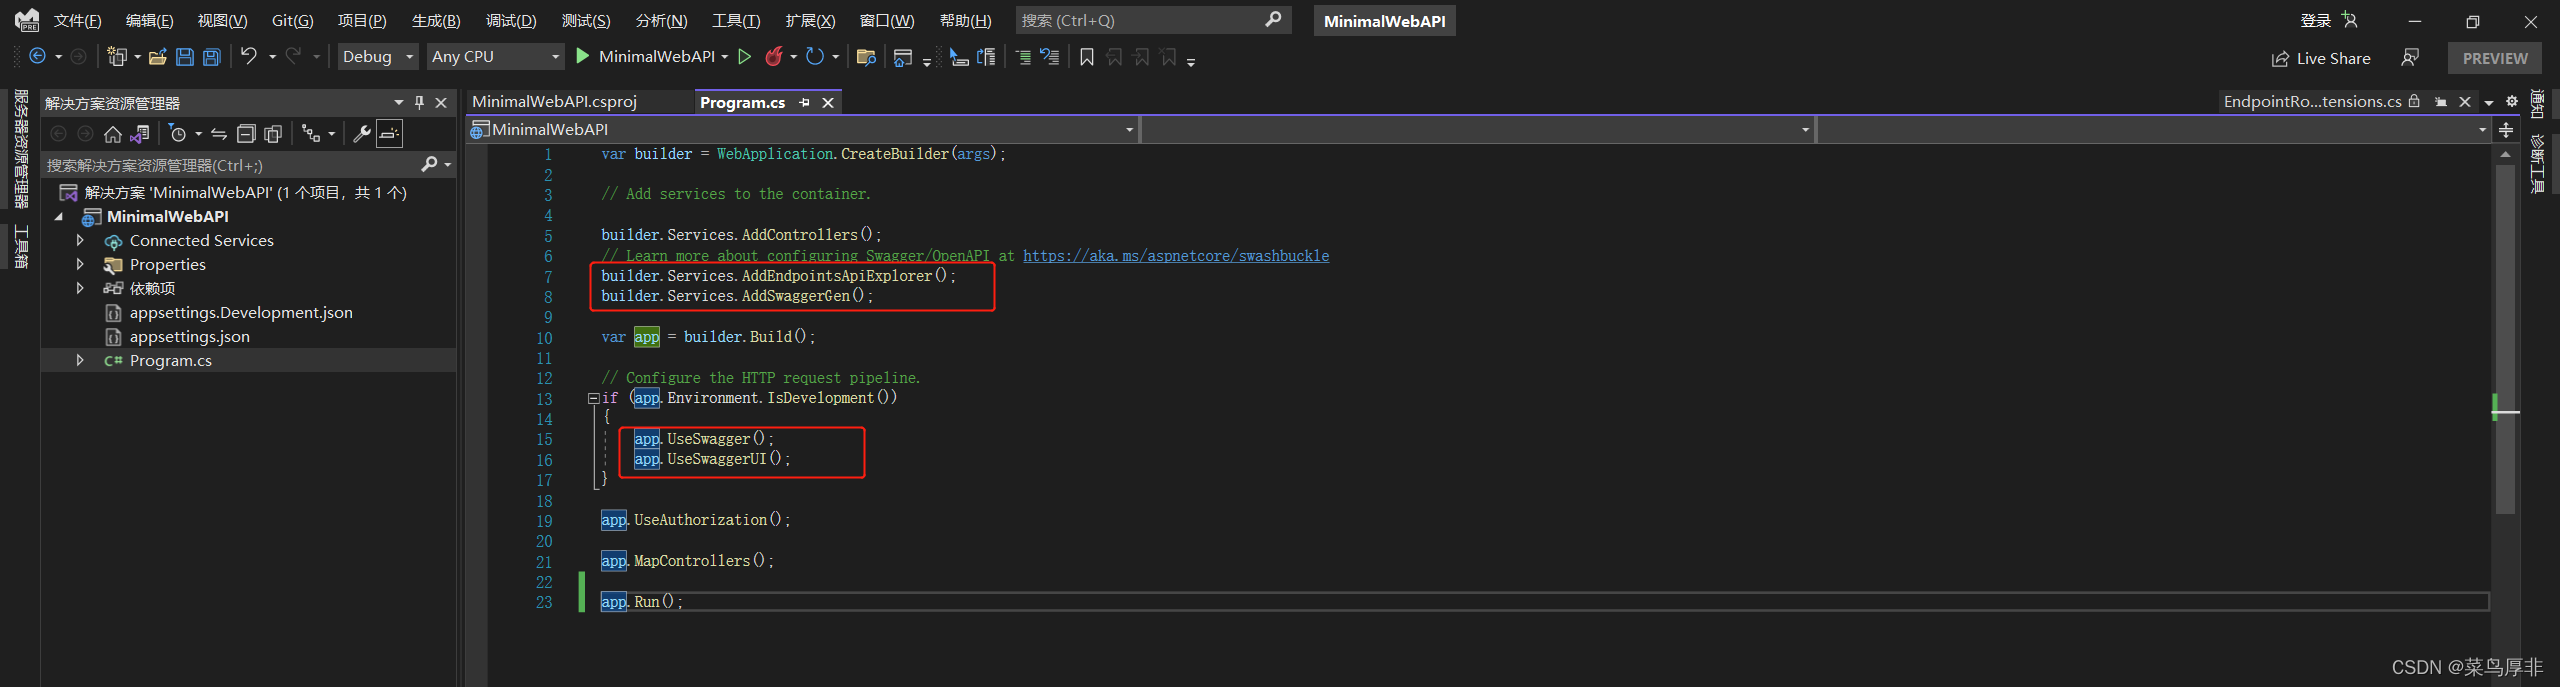Click the main search box (Ctrl+Q)
This screenshot has width=2560, height=687.
tap(1153, 21)
